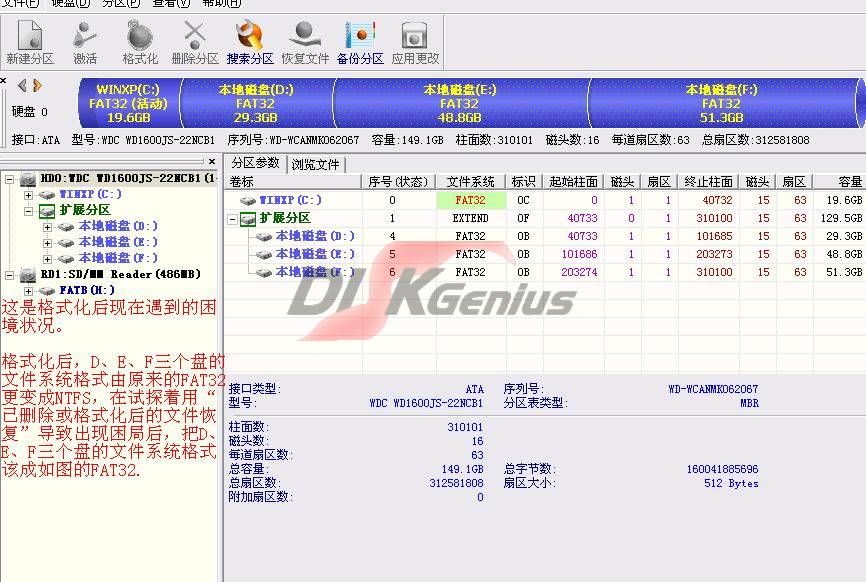The width and height of the screenshot is (866, 582).
Task: Expand 本地磁盘(E:) in the disk tree
Action: [x=47, y=243]
